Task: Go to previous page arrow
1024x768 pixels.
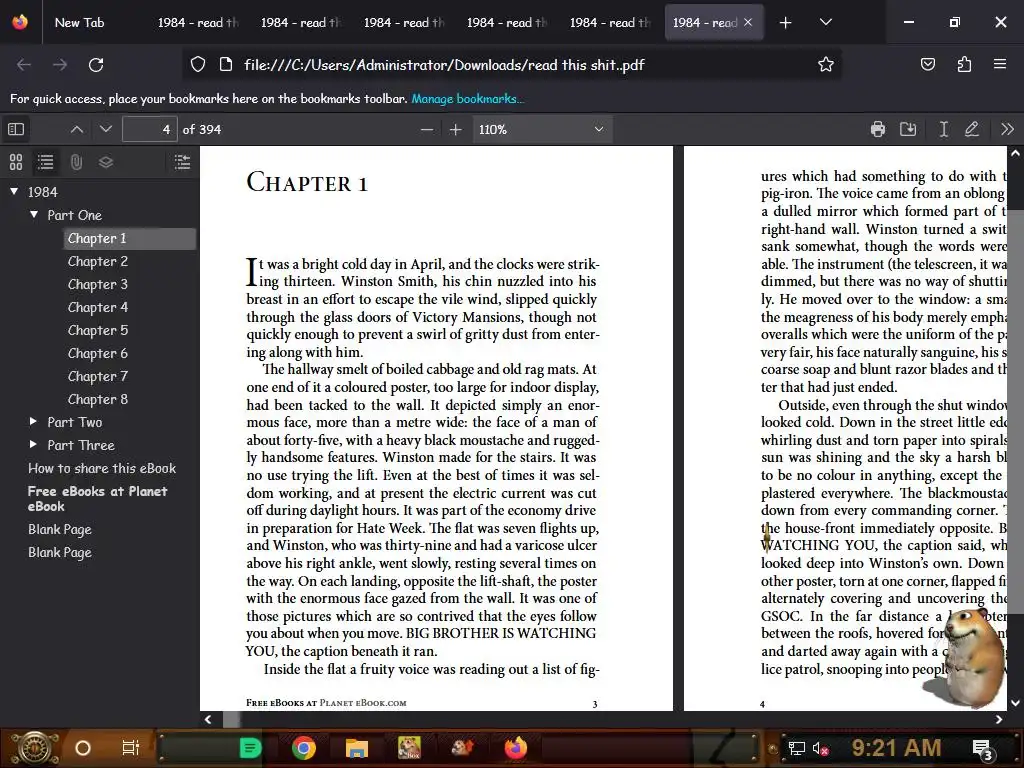Action: point(76,129)
